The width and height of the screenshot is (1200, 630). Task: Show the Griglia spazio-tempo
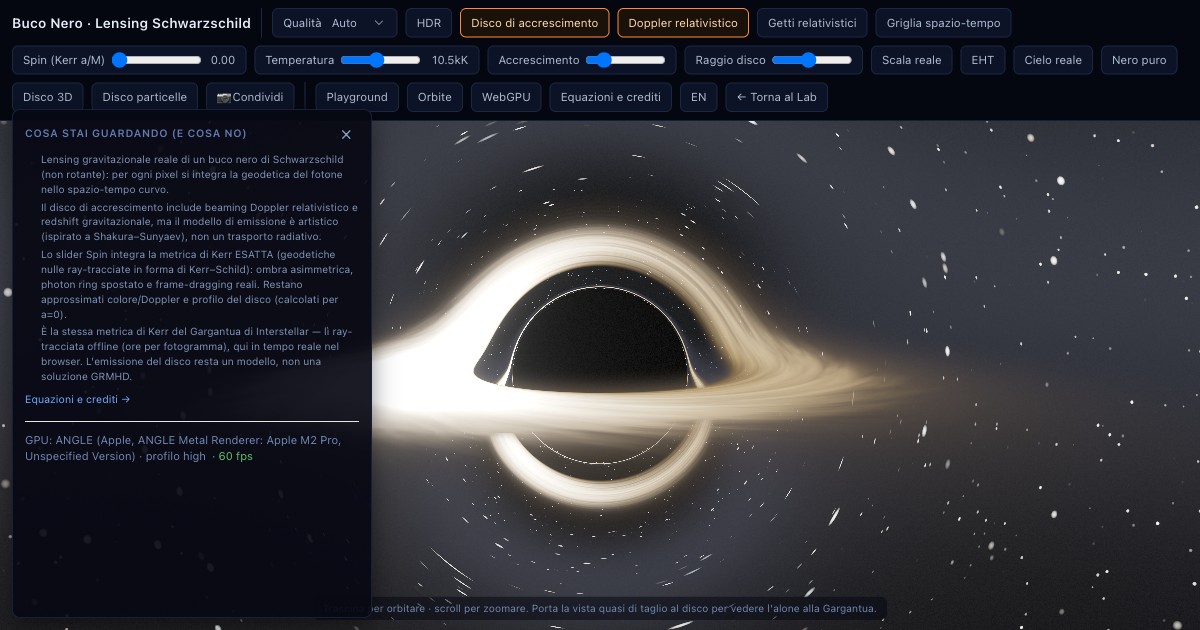943,22
